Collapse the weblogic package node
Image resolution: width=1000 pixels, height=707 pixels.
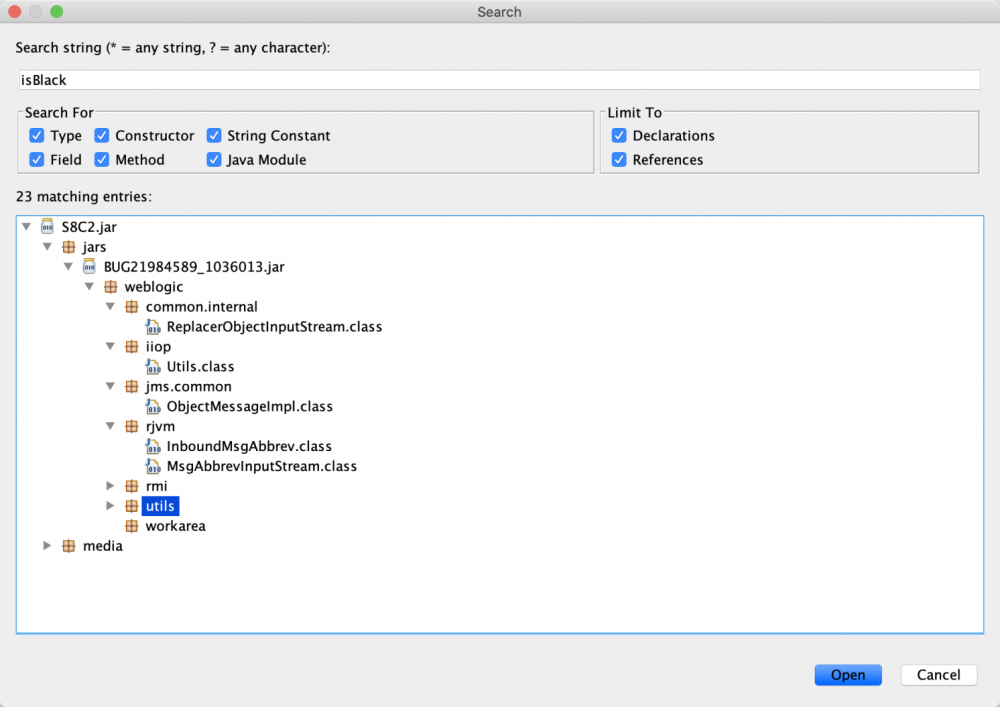click(89, 286)
